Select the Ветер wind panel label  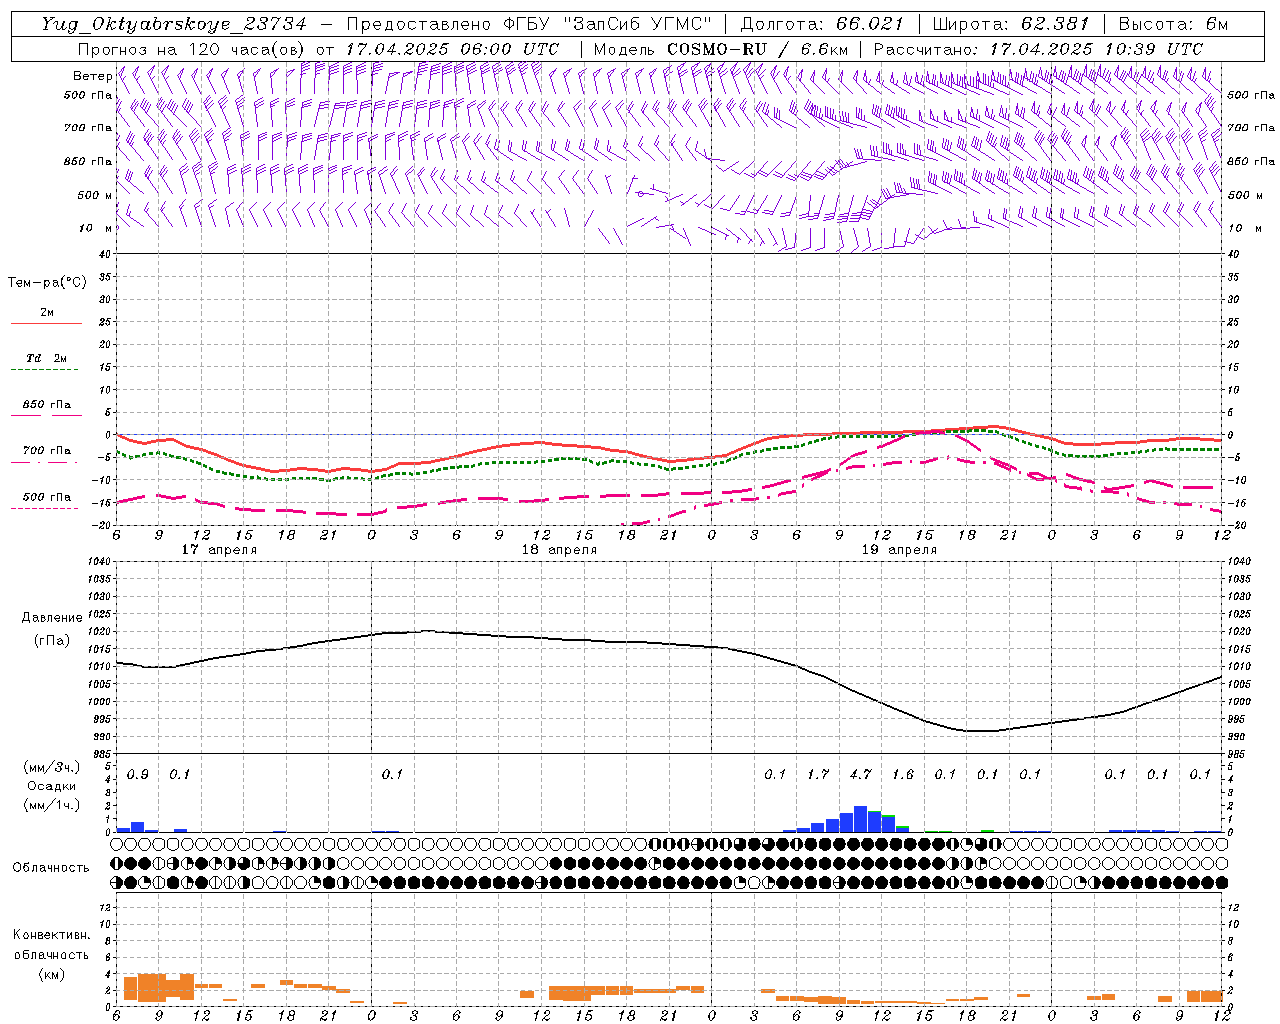(93, 76)
